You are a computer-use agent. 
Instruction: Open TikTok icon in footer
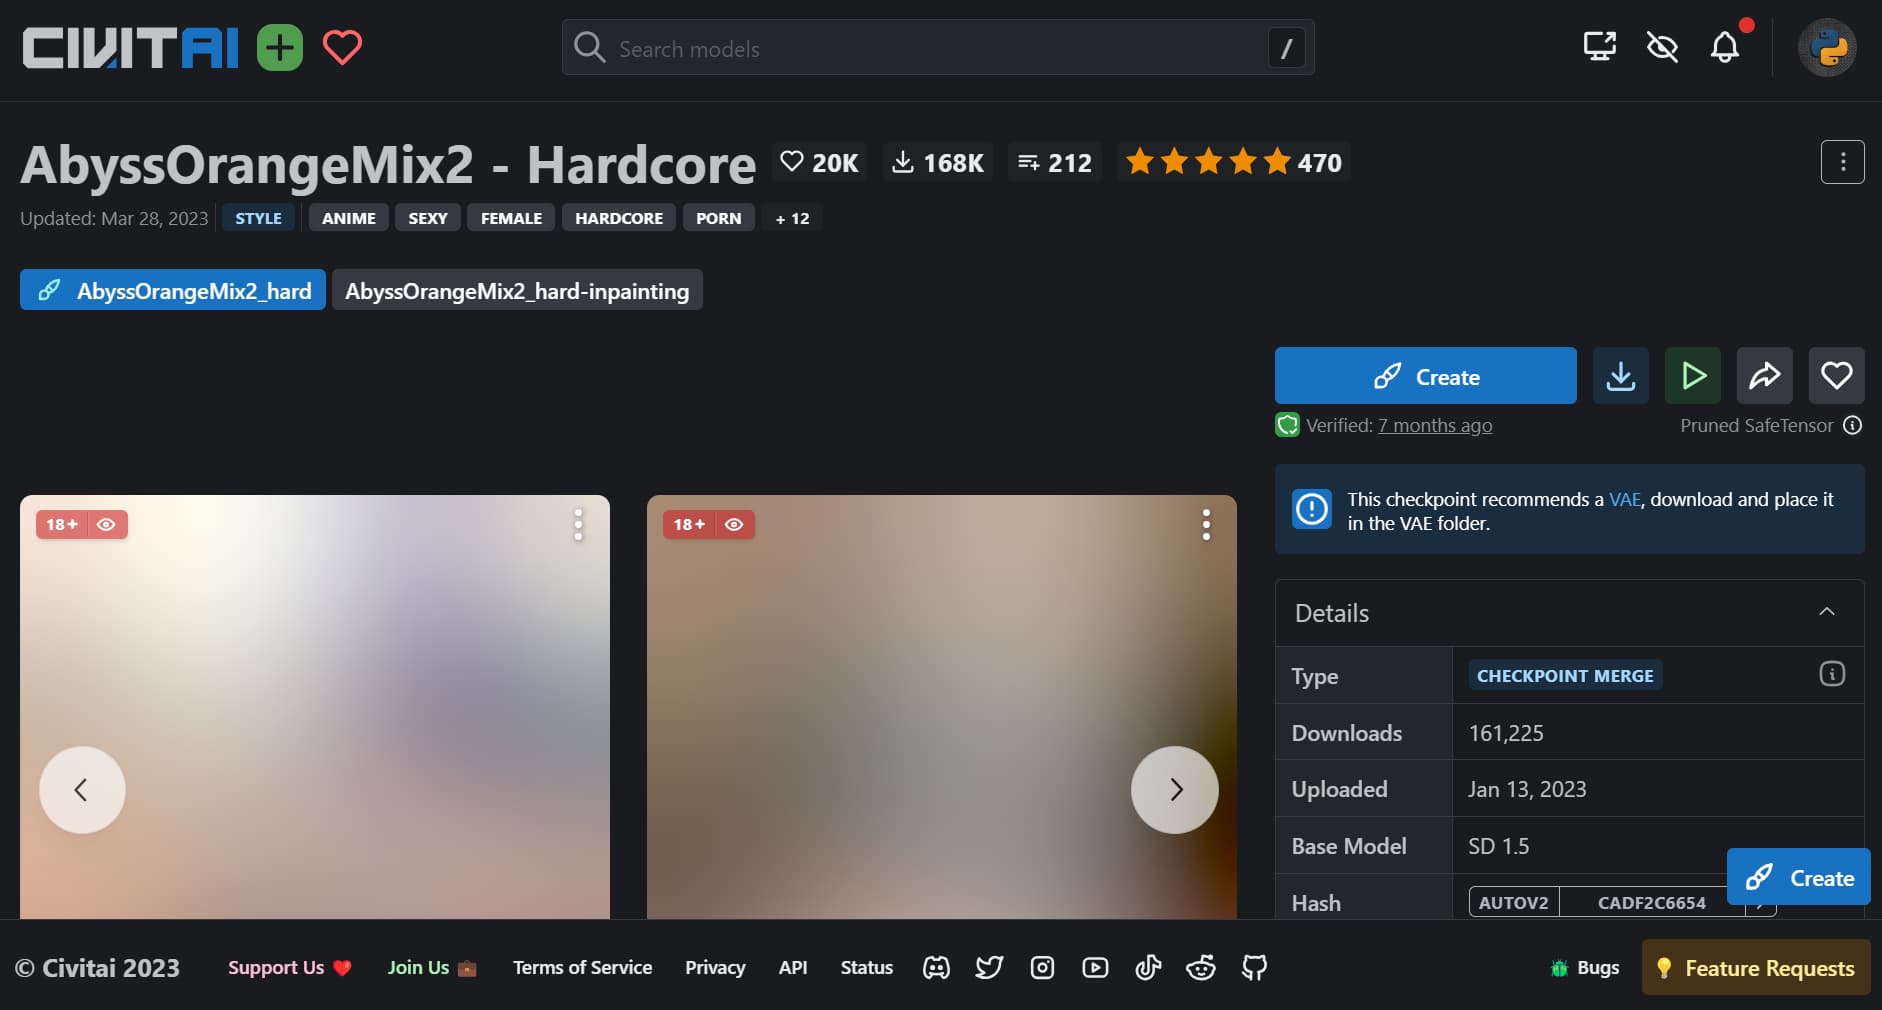point(1148,967)
